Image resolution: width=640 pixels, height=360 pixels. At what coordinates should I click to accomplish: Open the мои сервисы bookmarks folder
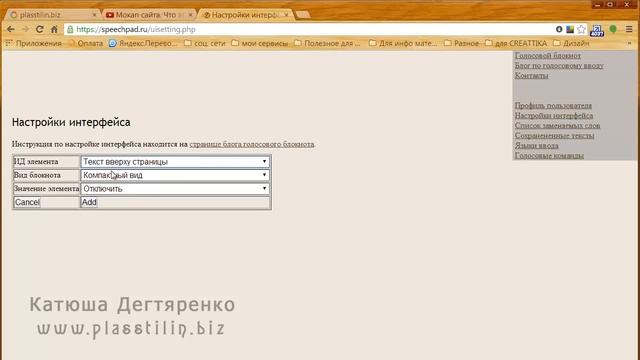(x=260, y=43)
